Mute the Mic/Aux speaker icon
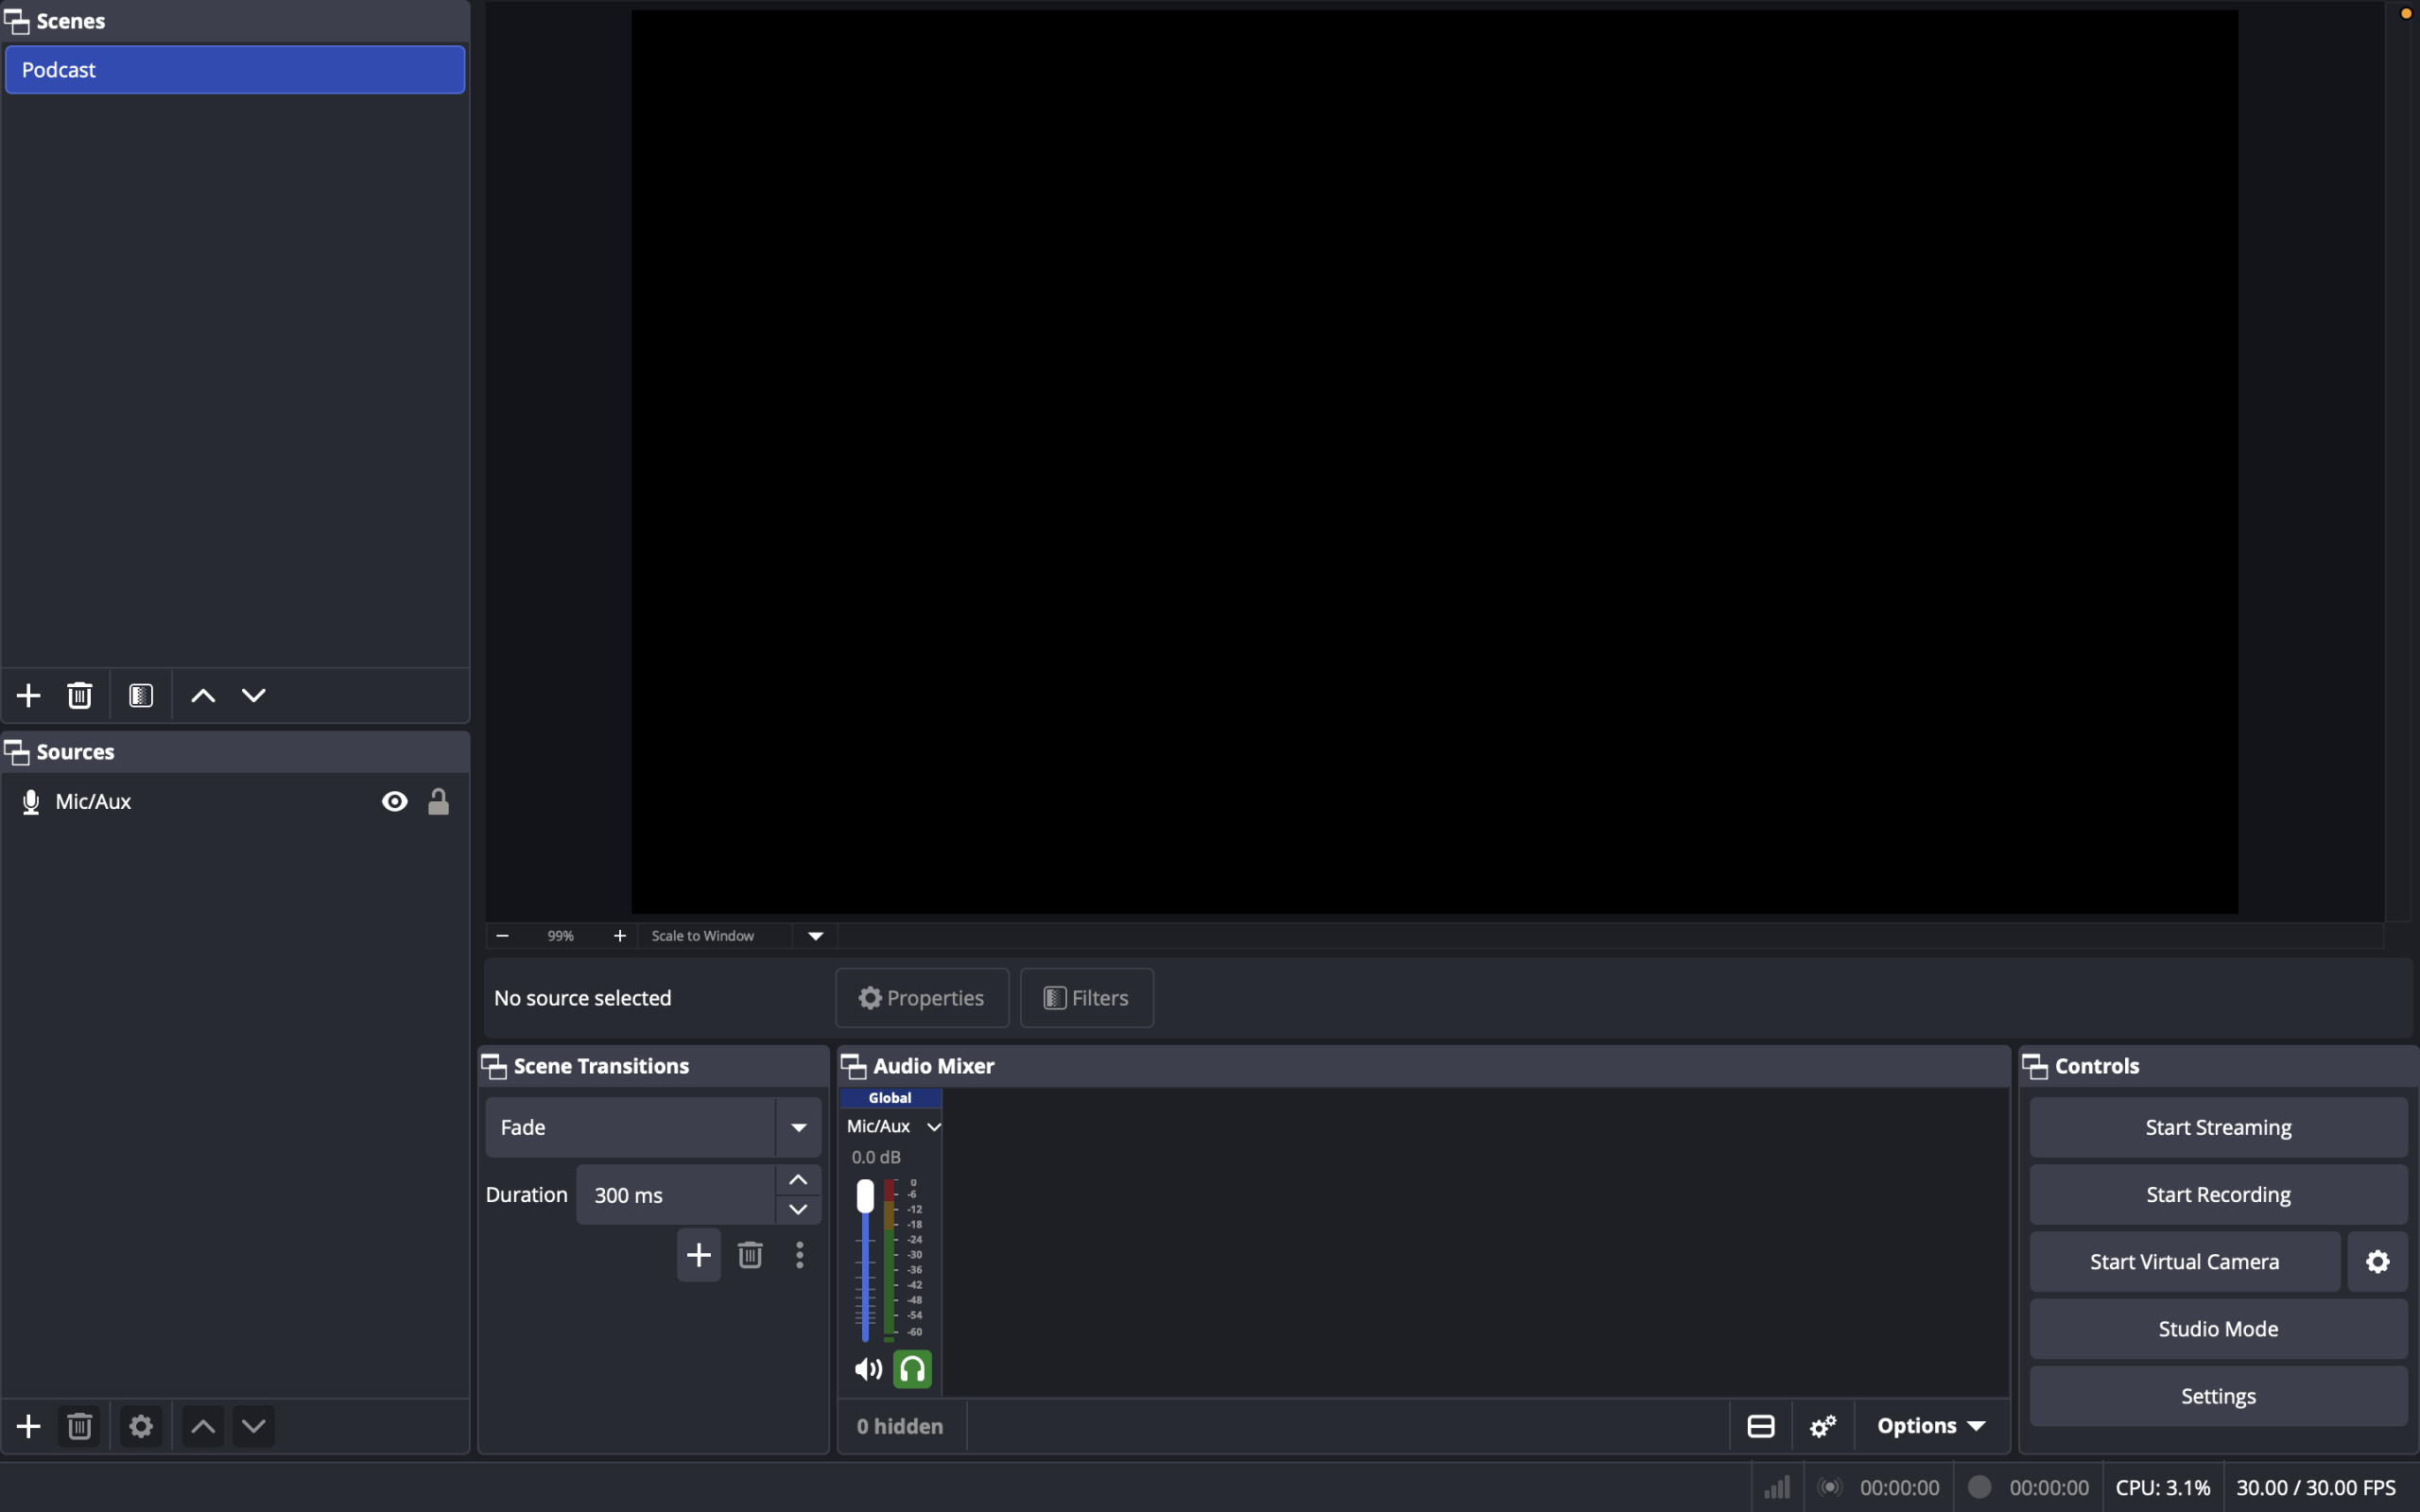Image resolution: width=2420 pixels, height=1512 pixels. (868, 1370)
